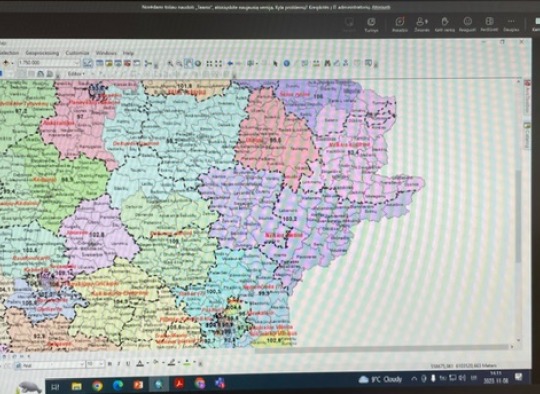Viewport: 540px width, 394px height.
Task: Click the fill color button
Action: pos(156,363)
